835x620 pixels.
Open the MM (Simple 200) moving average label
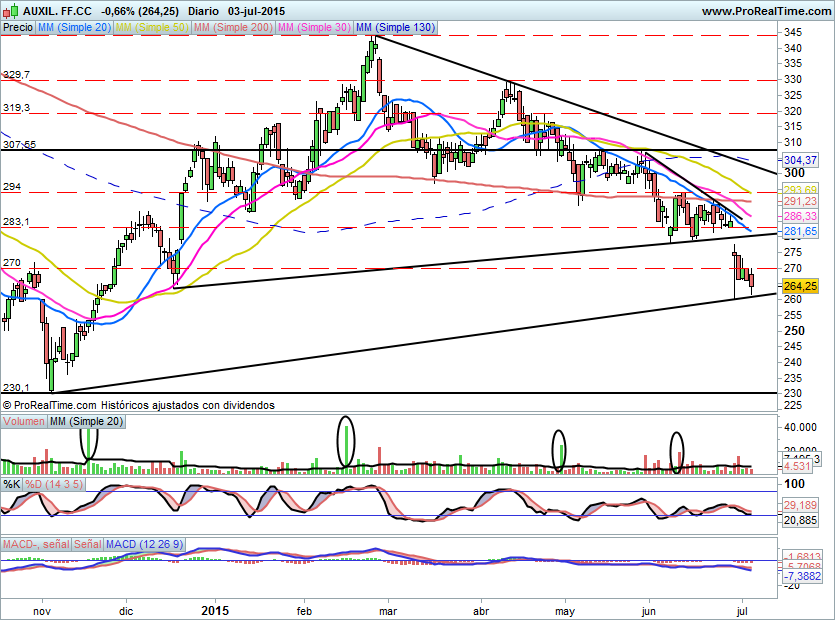(233, 28)
